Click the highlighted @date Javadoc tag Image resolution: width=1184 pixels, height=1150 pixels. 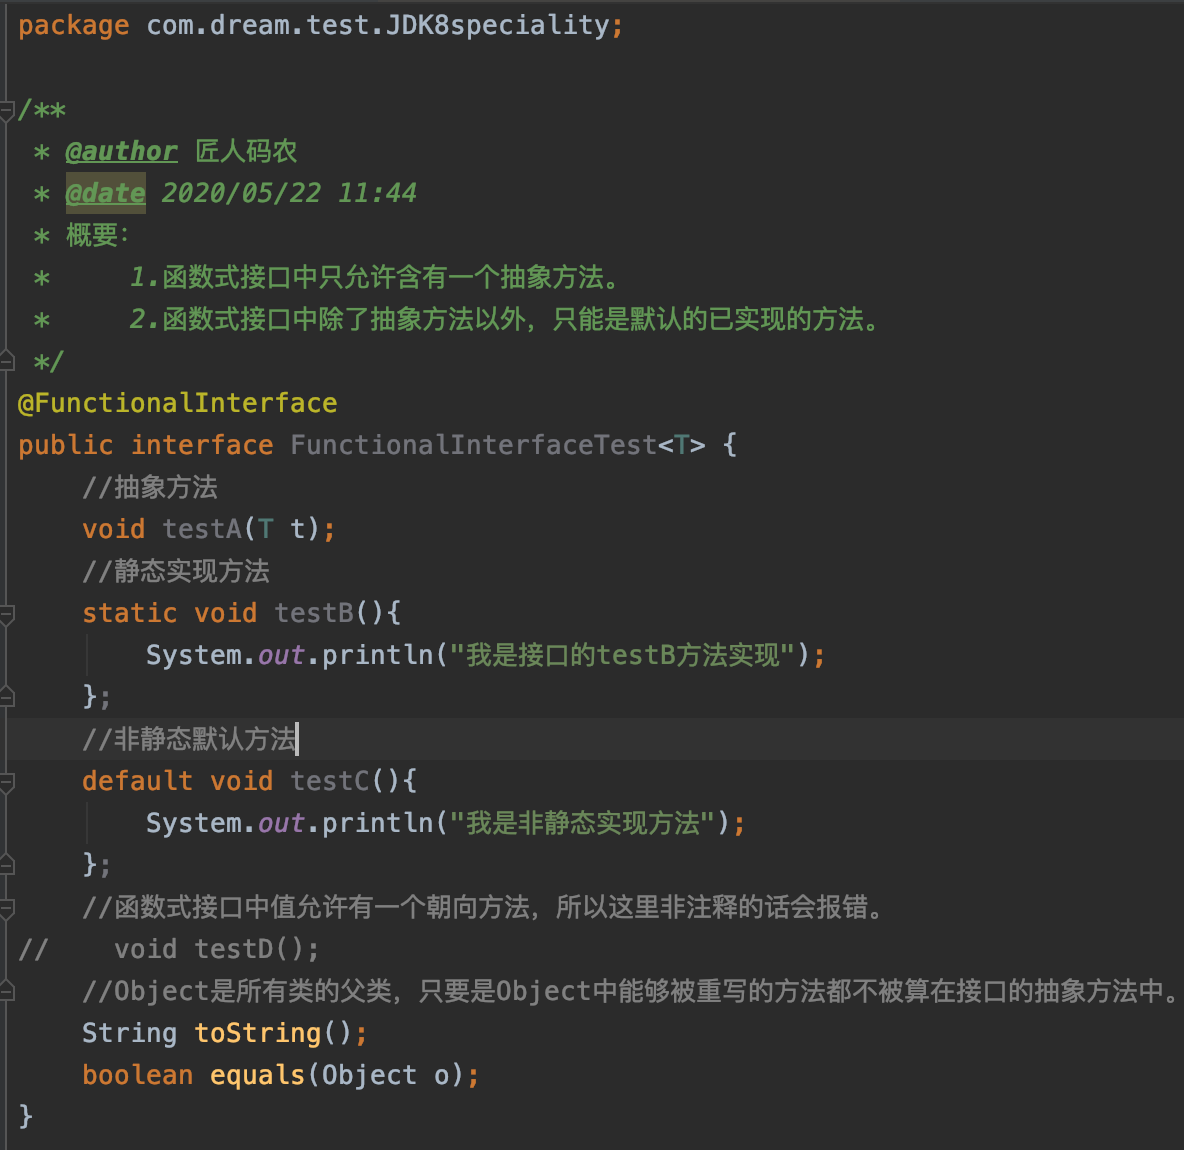(105, 193)
